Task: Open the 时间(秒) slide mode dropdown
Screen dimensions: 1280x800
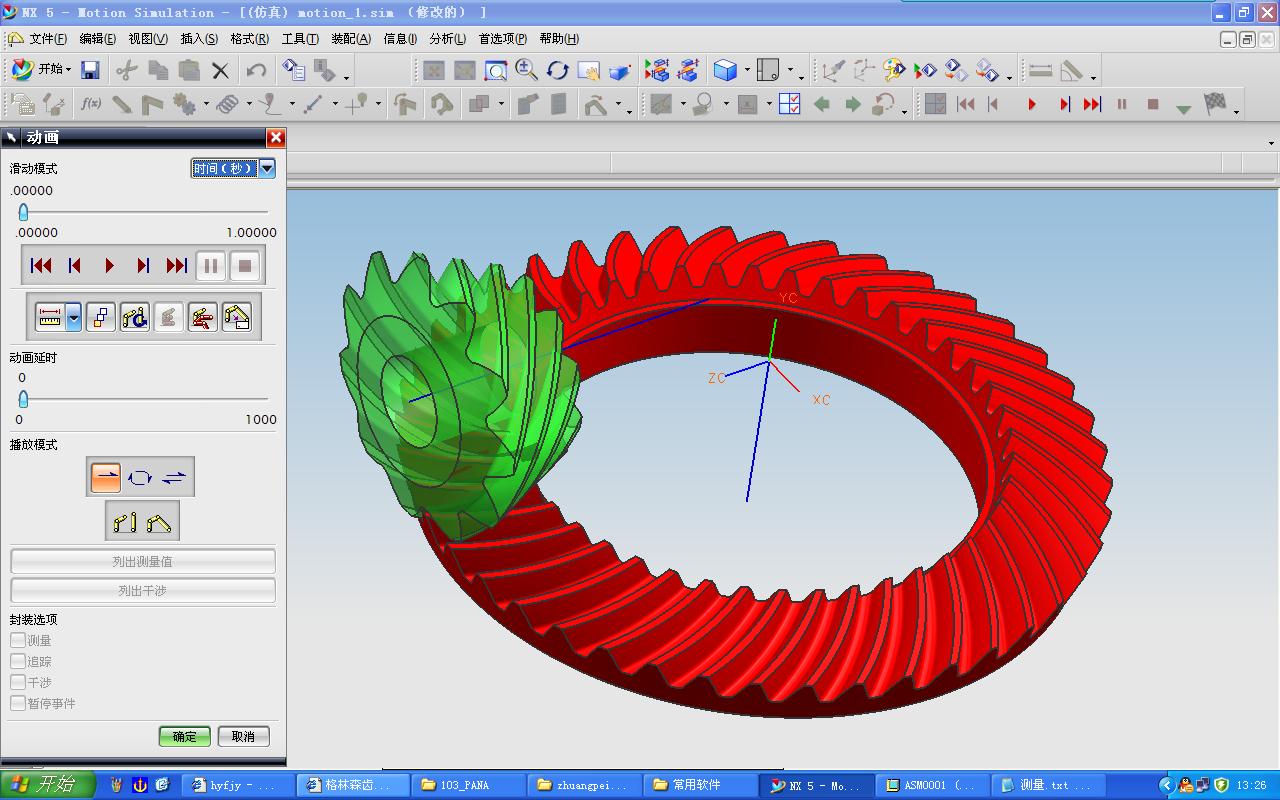Action: (233, 169)
